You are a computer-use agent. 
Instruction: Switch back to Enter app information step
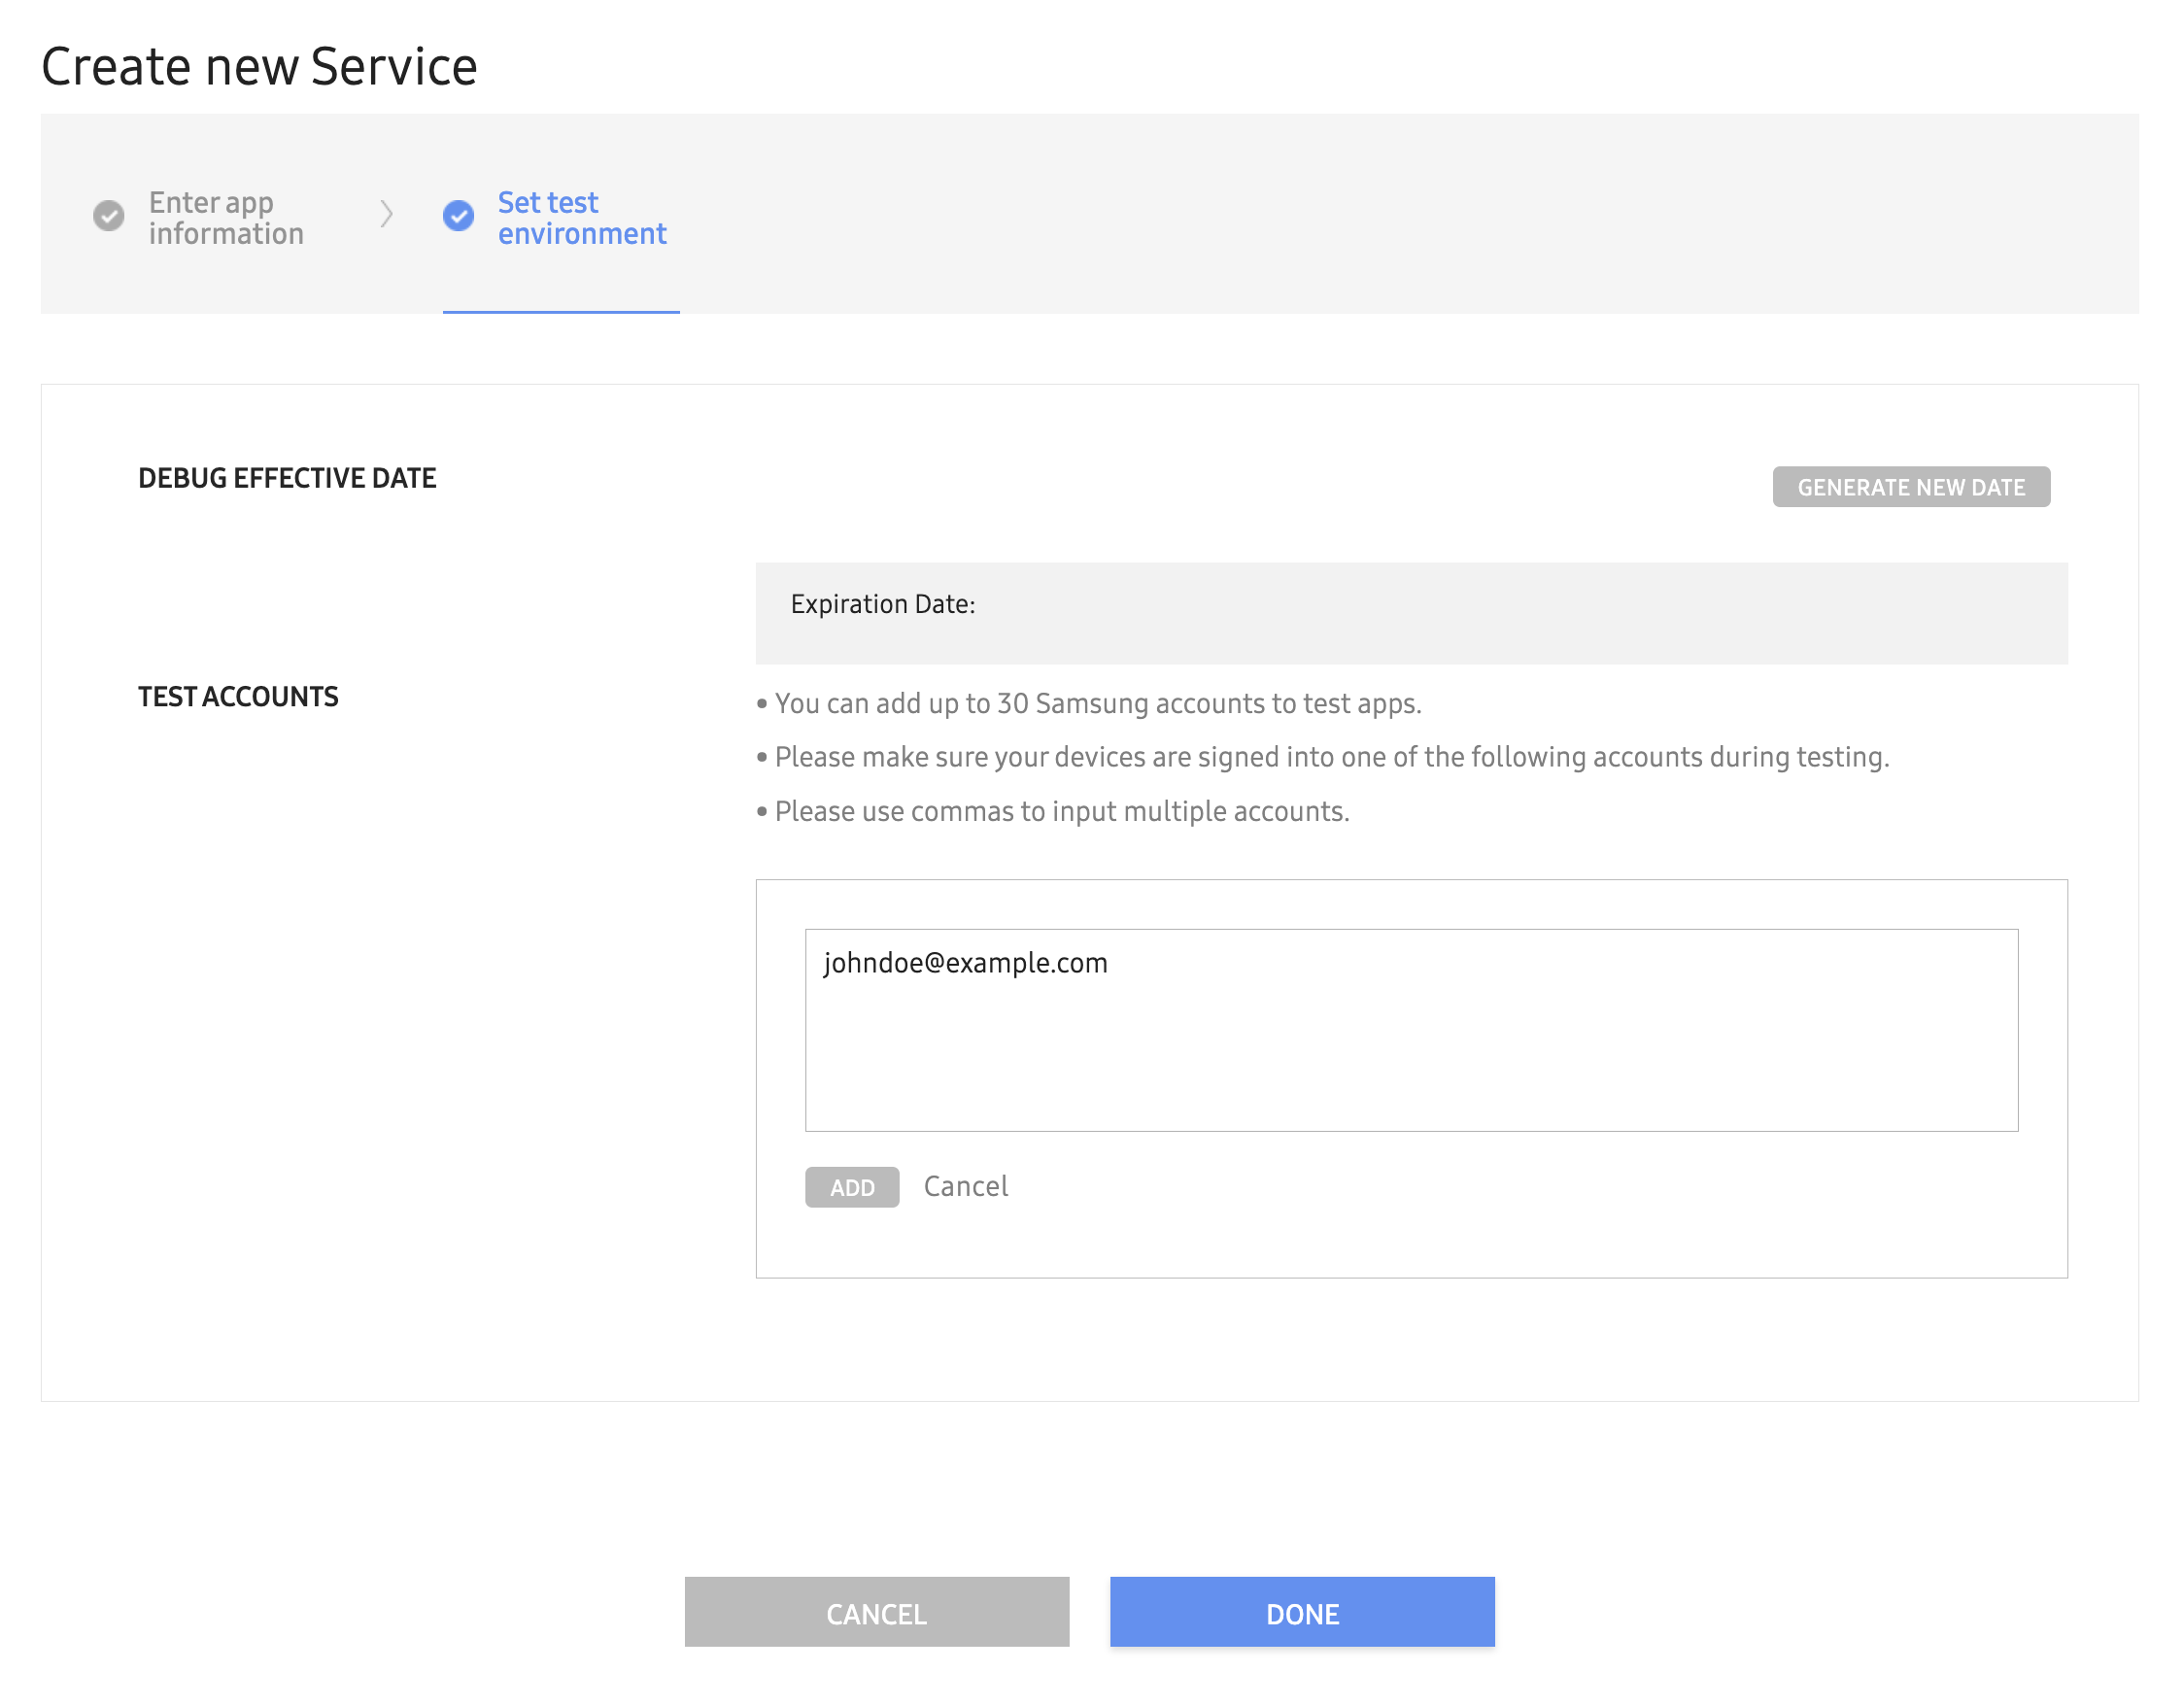tap(227, 218)
